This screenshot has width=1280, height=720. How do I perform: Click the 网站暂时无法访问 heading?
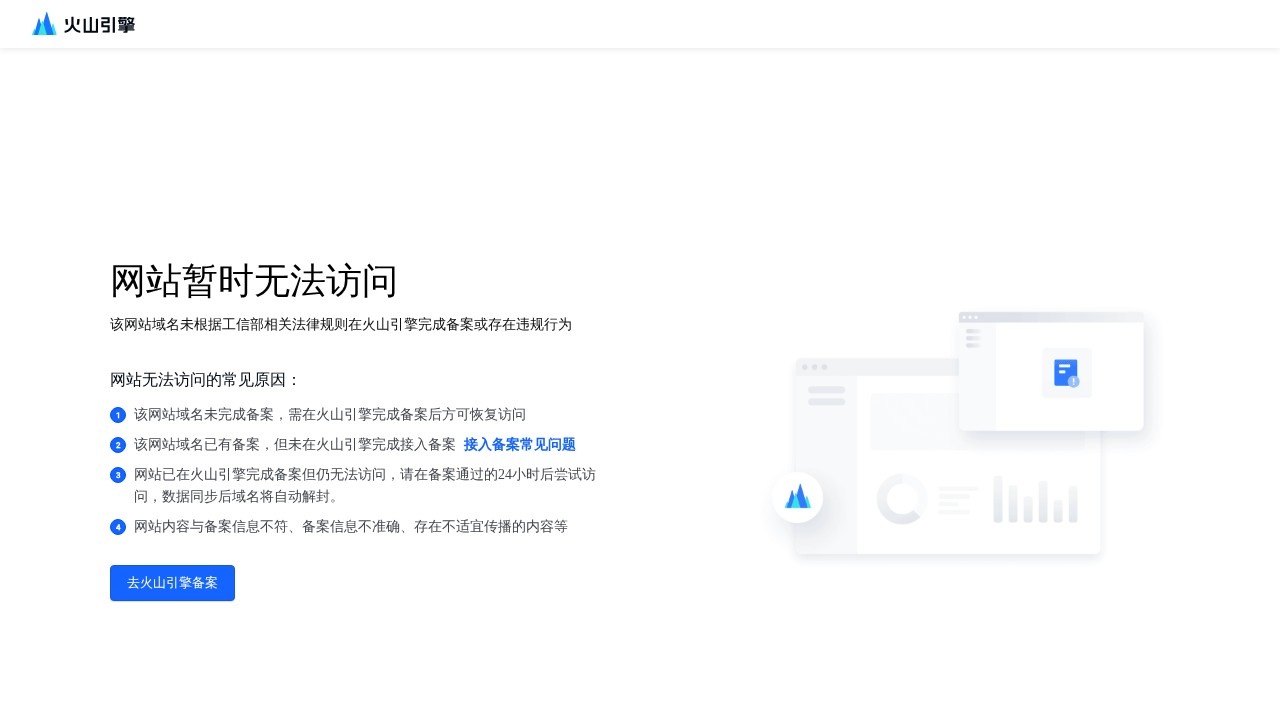pos(254,281)
